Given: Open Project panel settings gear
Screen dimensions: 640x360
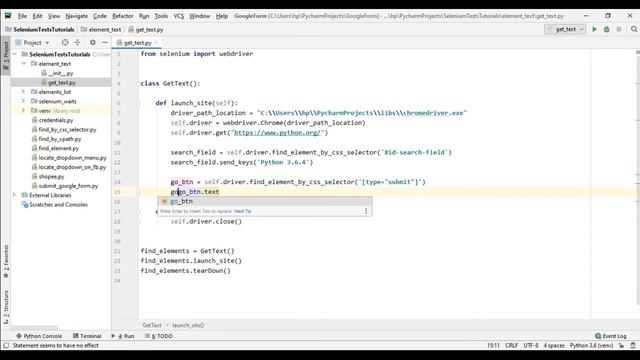Looking at the screenshot, I should (93, 42).
